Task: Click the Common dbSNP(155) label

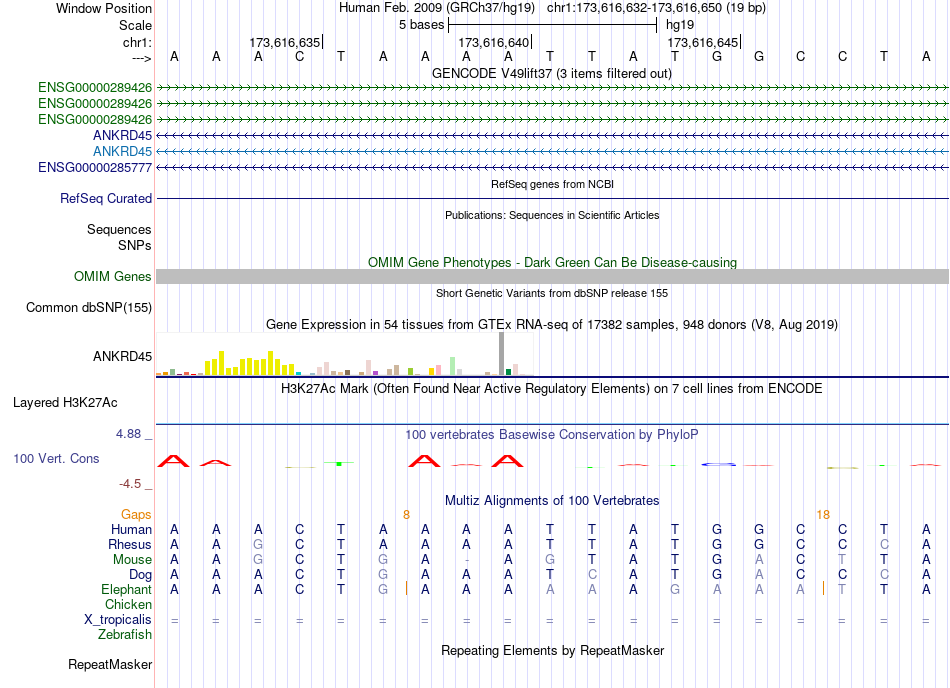Action: point(89,308)
